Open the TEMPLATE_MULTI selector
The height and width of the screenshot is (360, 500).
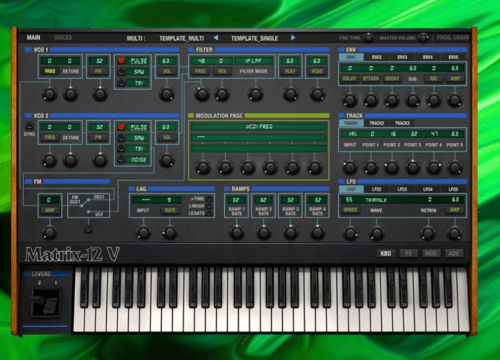181,38
